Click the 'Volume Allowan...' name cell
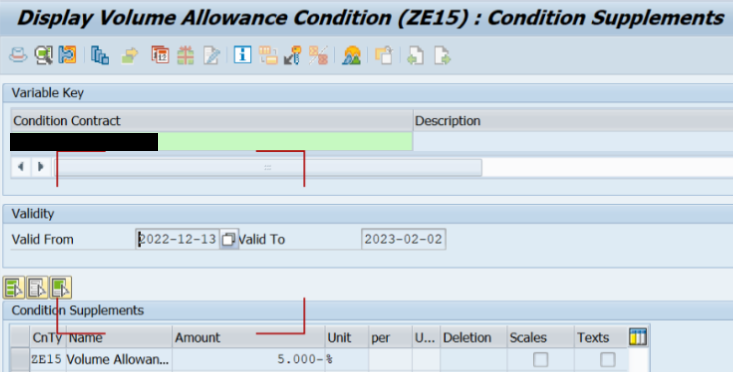The image size is (733, 372). click(x=119, y=359)
